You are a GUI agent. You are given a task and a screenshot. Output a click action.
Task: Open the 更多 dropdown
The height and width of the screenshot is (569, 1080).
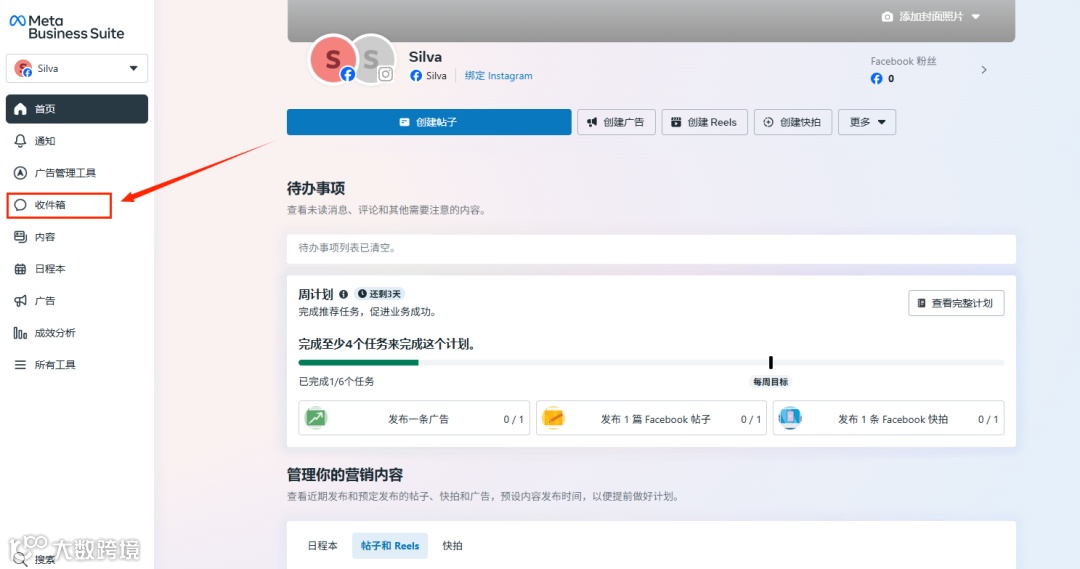pyautogui.click(x=867, y=122)
